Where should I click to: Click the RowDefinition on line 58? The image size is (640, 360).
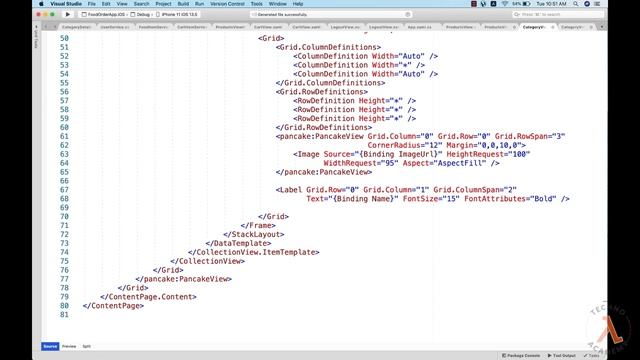point(354,109)
